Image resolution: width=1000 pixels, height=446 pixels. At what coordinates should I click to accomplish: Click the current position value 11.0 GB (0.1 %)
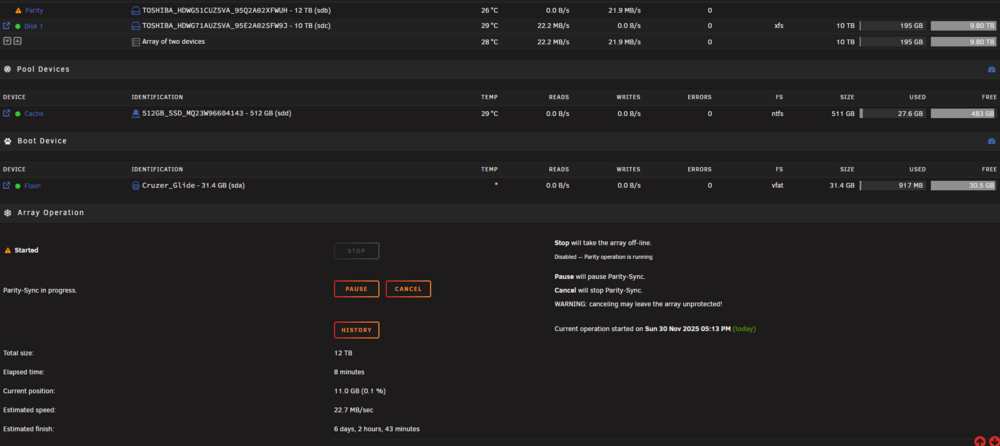(x=360, y=391)
